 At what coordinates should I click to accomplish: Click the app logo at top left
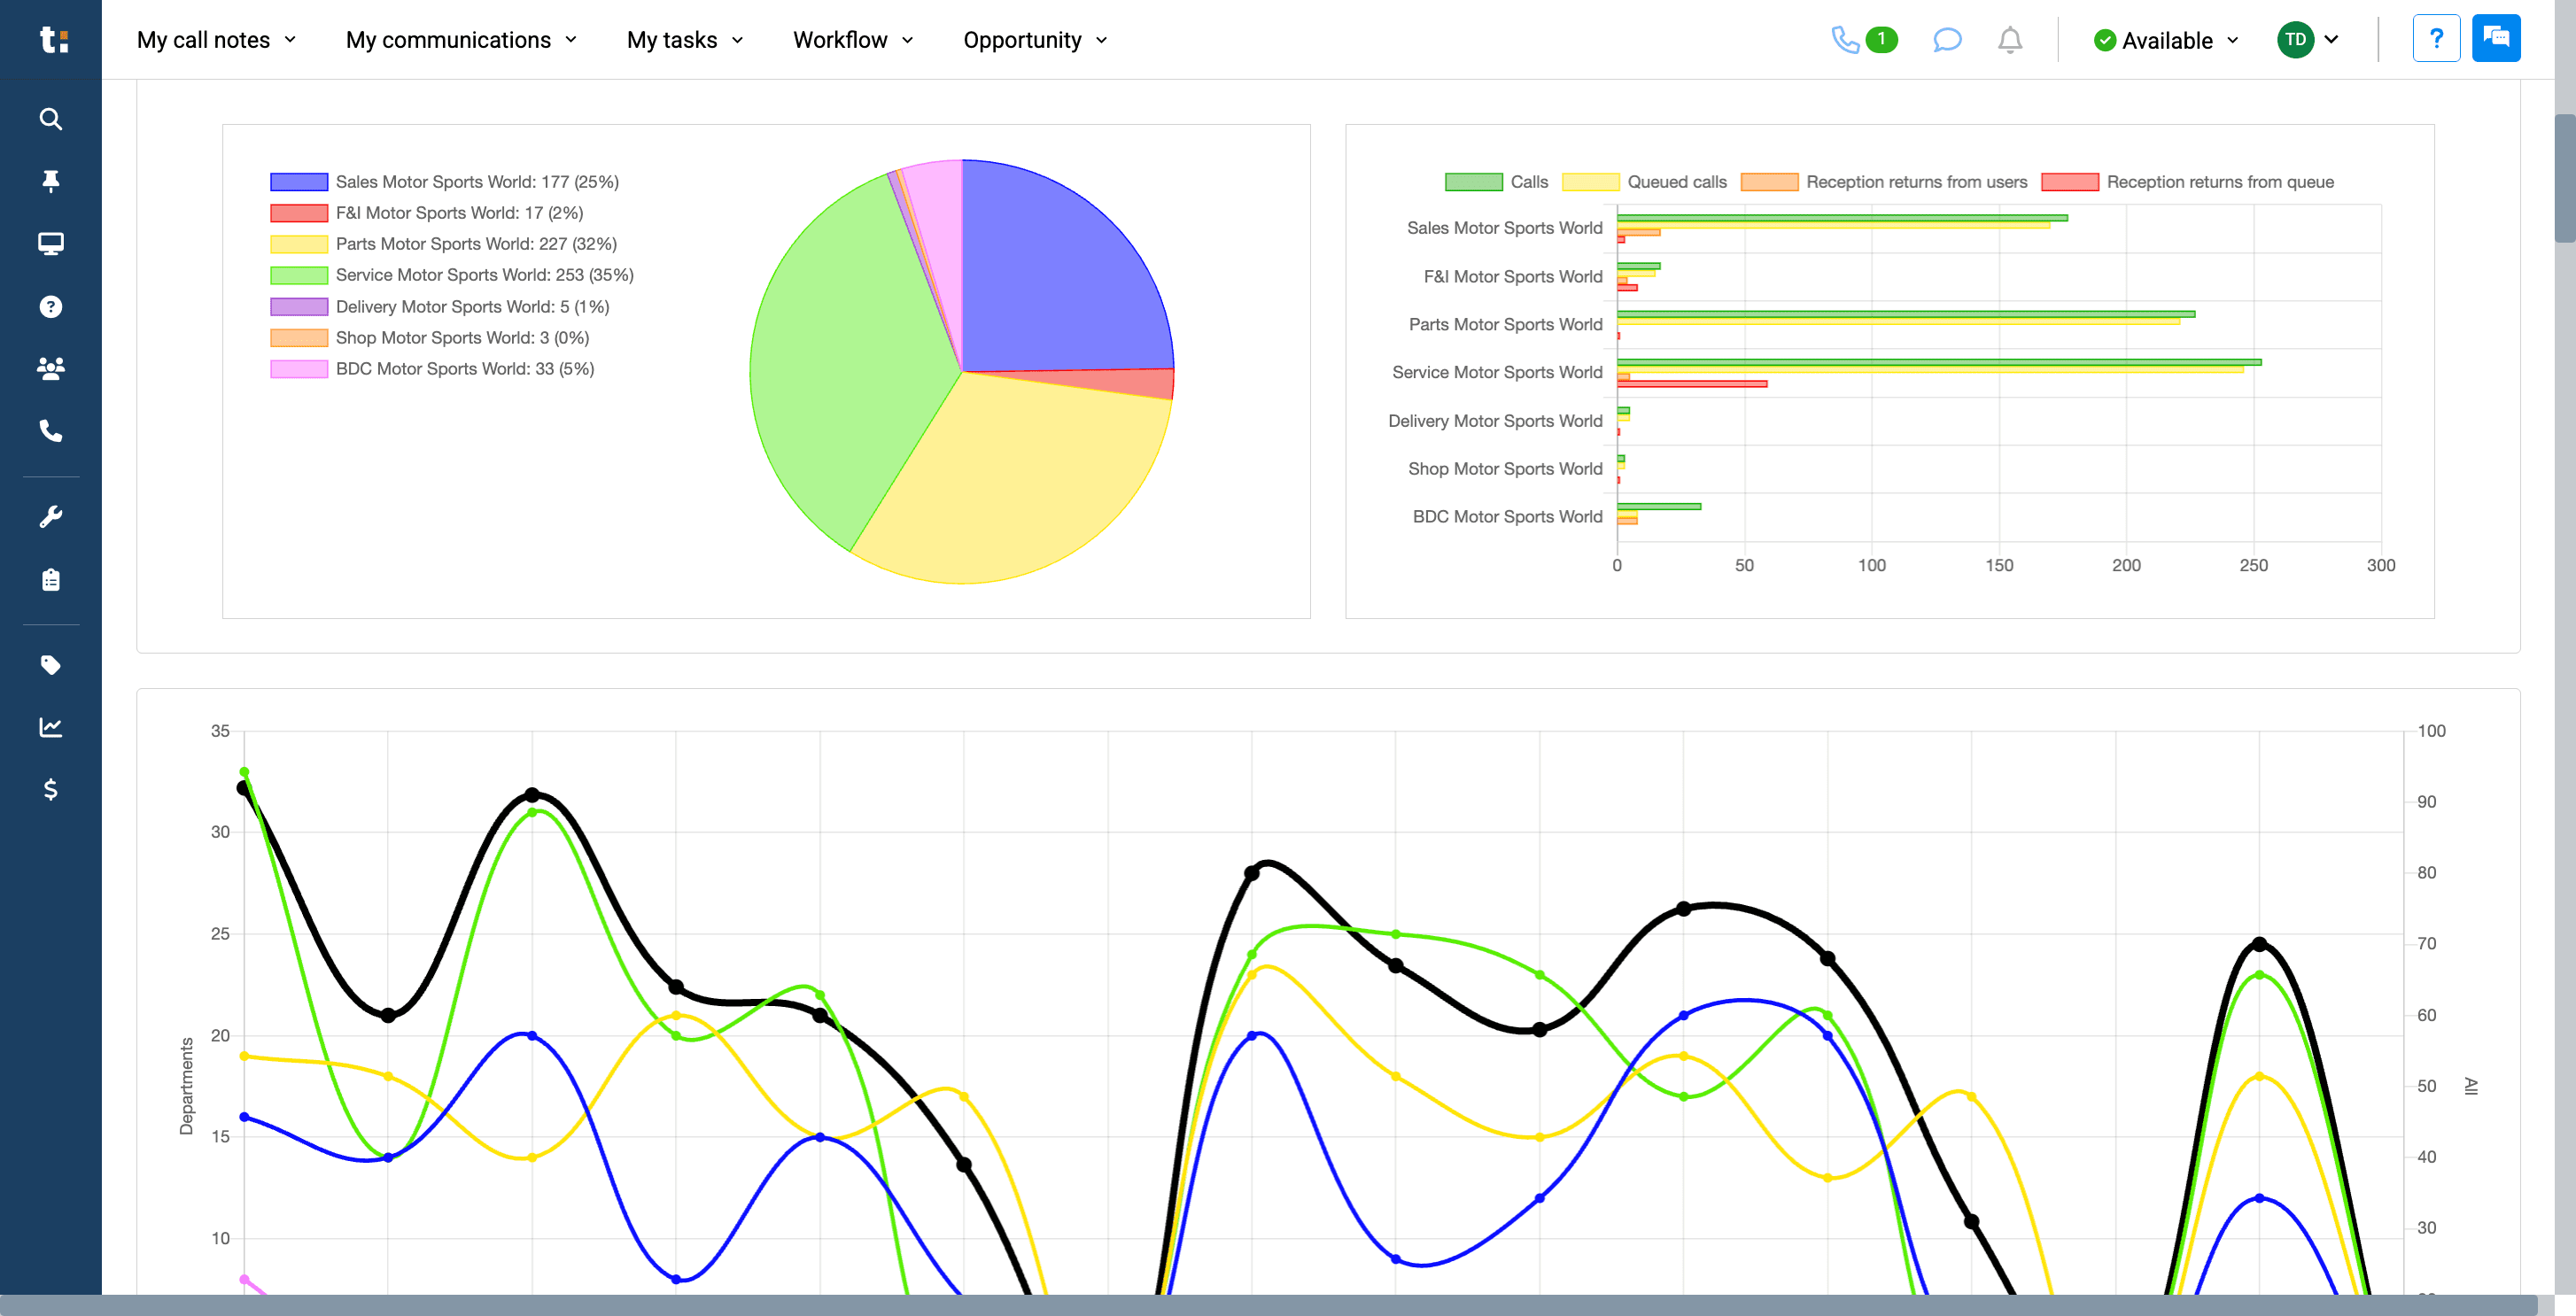[53, 40]
